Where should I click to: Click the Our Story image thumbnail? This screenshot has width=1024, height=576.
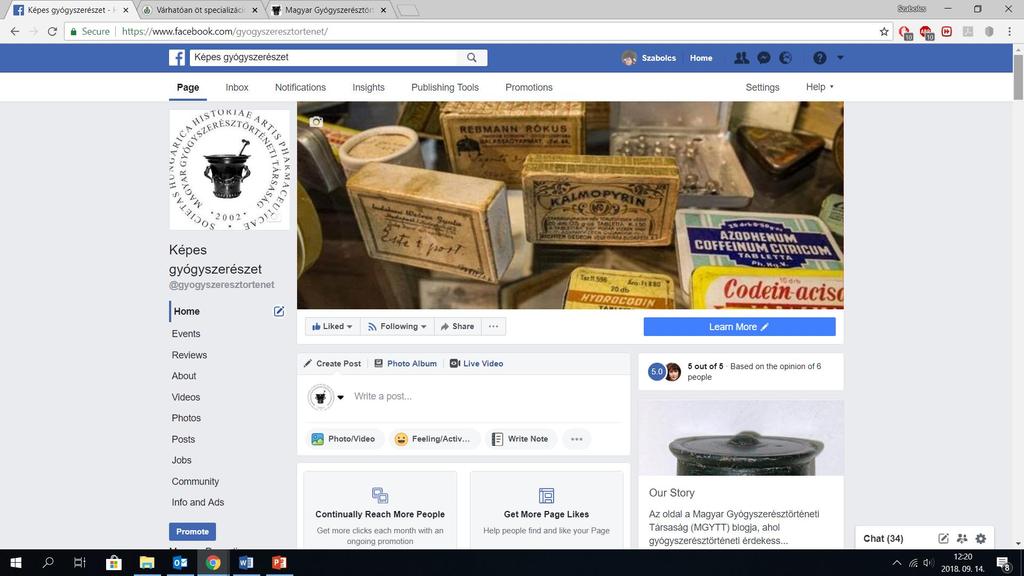[741, 438]
